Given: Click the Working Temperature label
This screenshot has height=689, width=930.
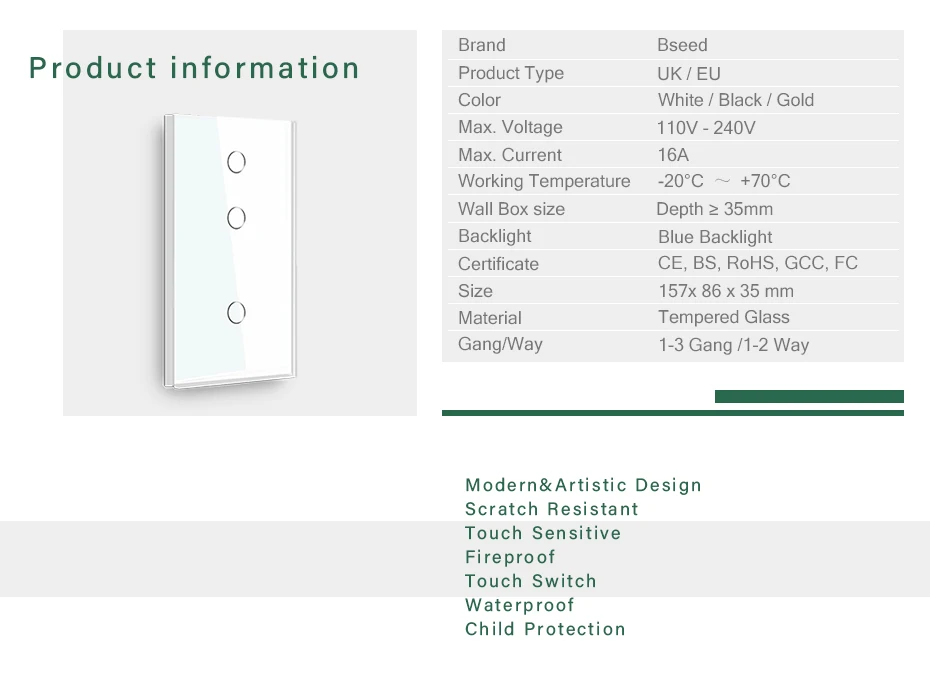Looking at the screenshot, I should (544, 181).
